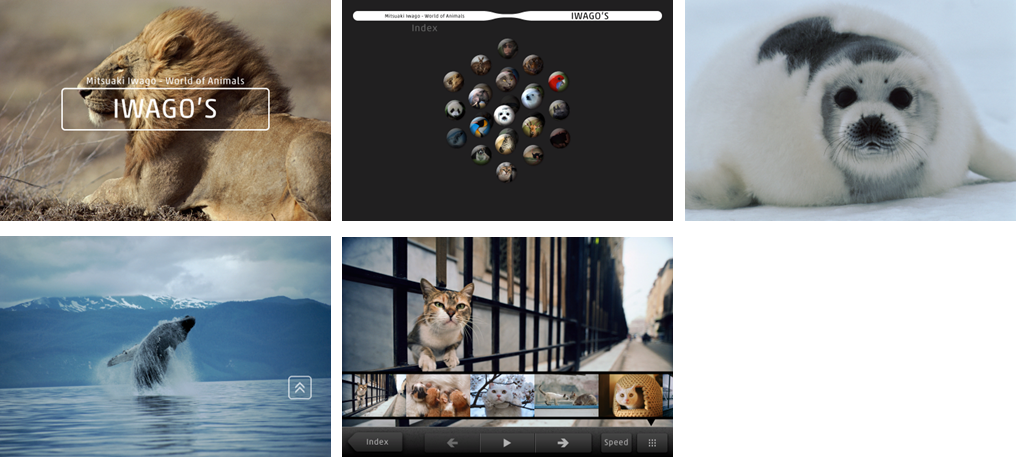Toggle the thumbnail grid icon
The image size is (1016, 461).
click(652, 443)
